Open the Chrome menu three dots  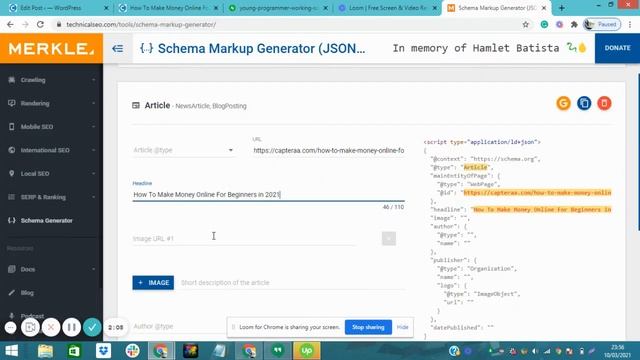pyautogui.click(x=631, y=24)
